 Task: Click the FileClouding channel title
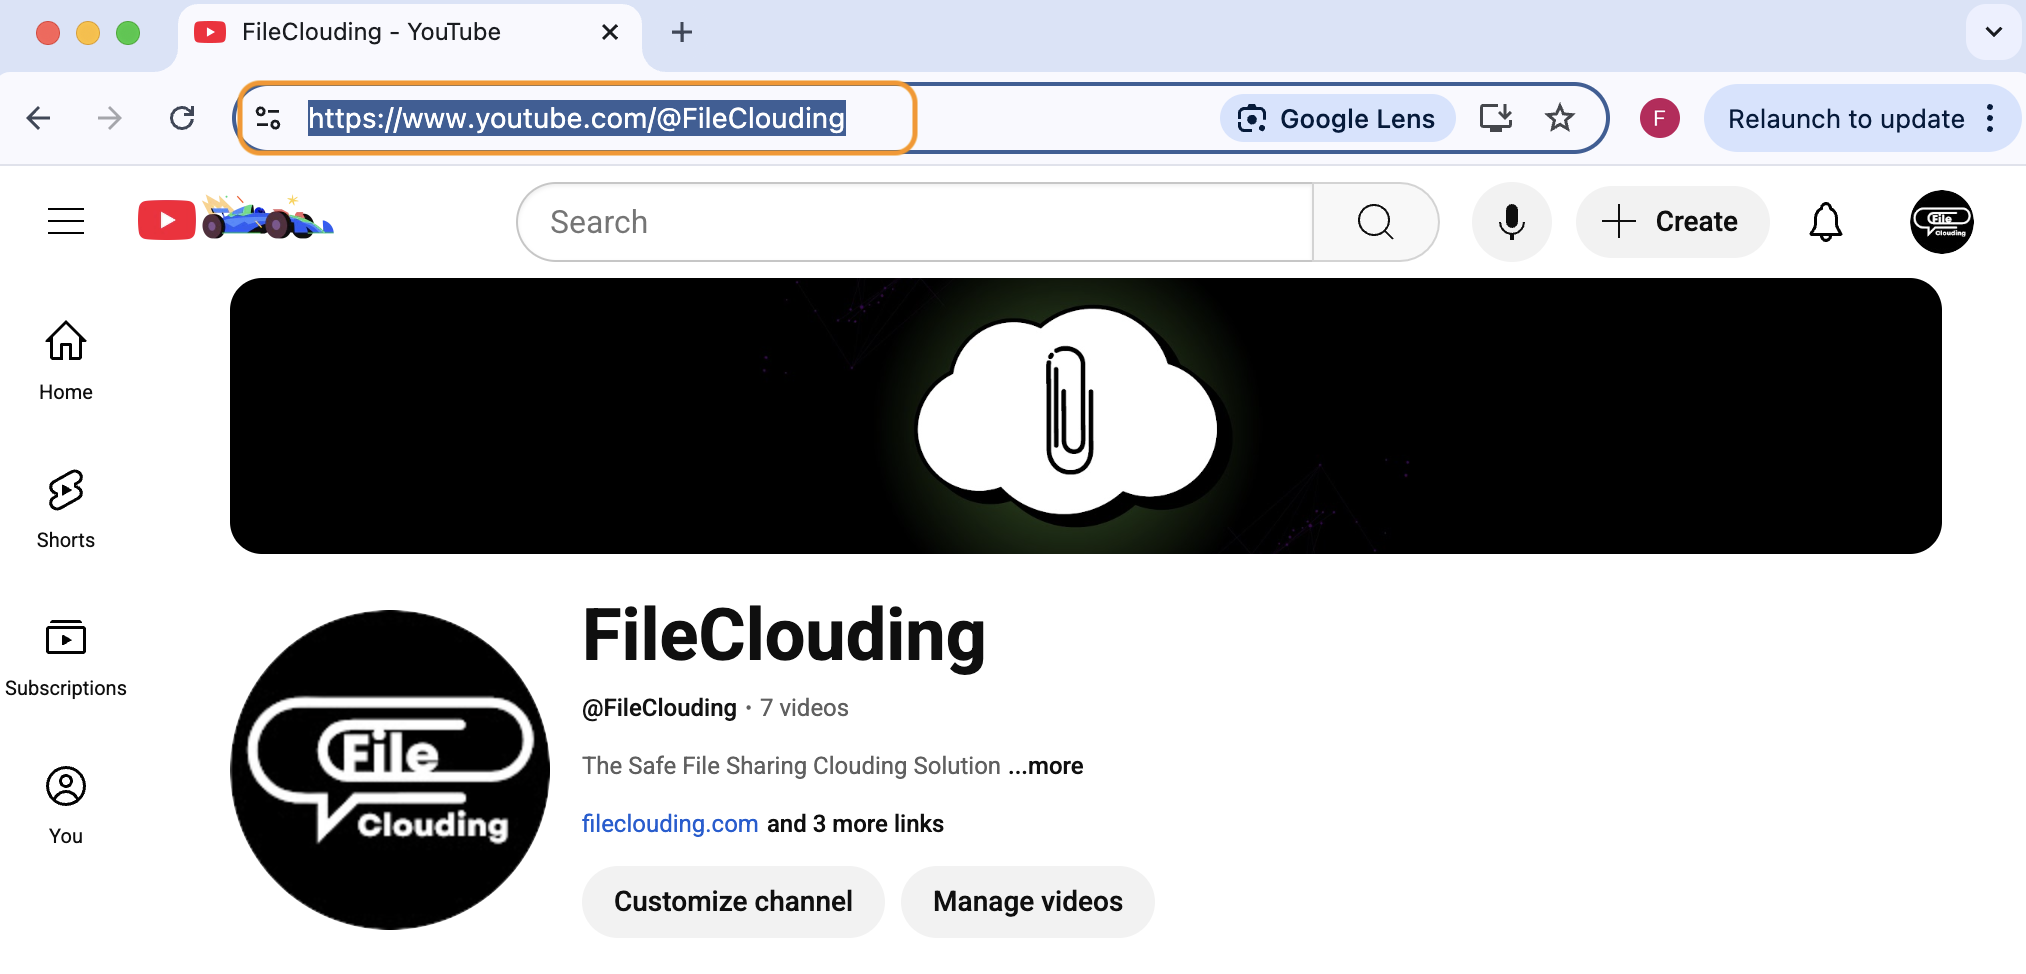click(784, 636)
